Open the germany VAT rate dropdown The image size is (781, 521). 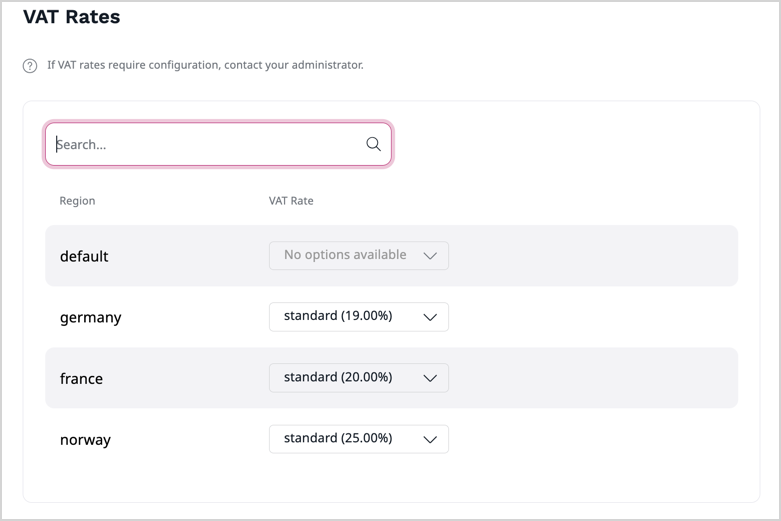[x=358, y=317]
